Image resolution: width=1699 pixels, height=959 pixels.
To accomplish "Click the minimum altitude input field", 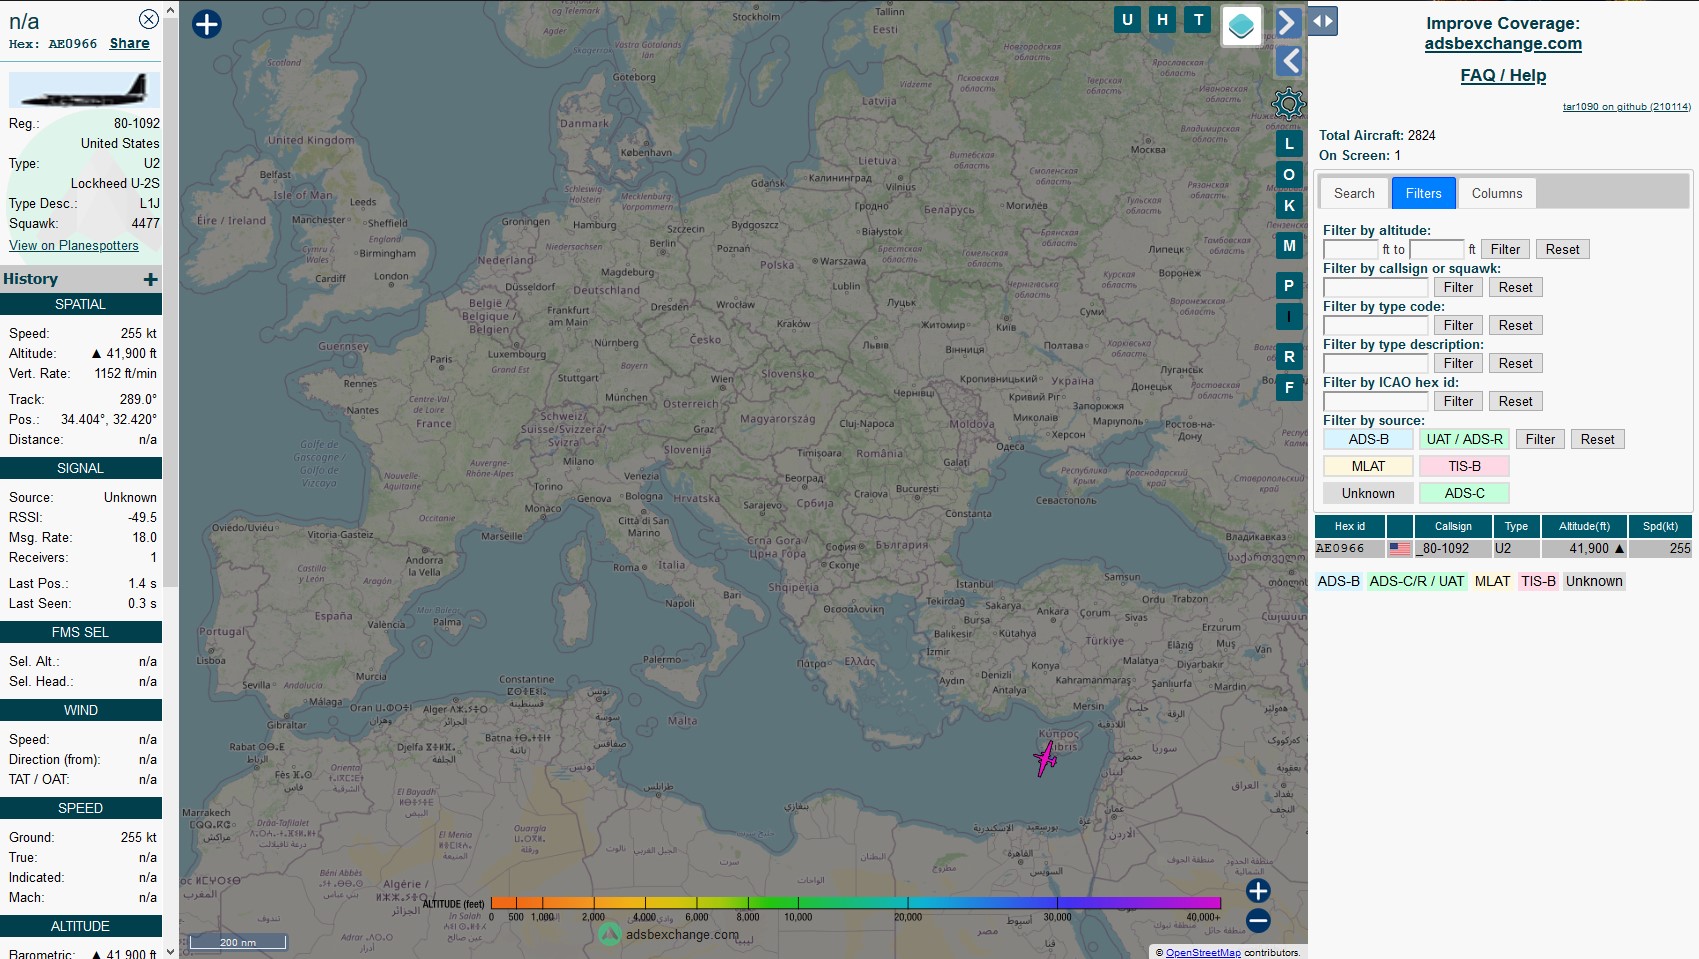I will tap(1351, 249).
